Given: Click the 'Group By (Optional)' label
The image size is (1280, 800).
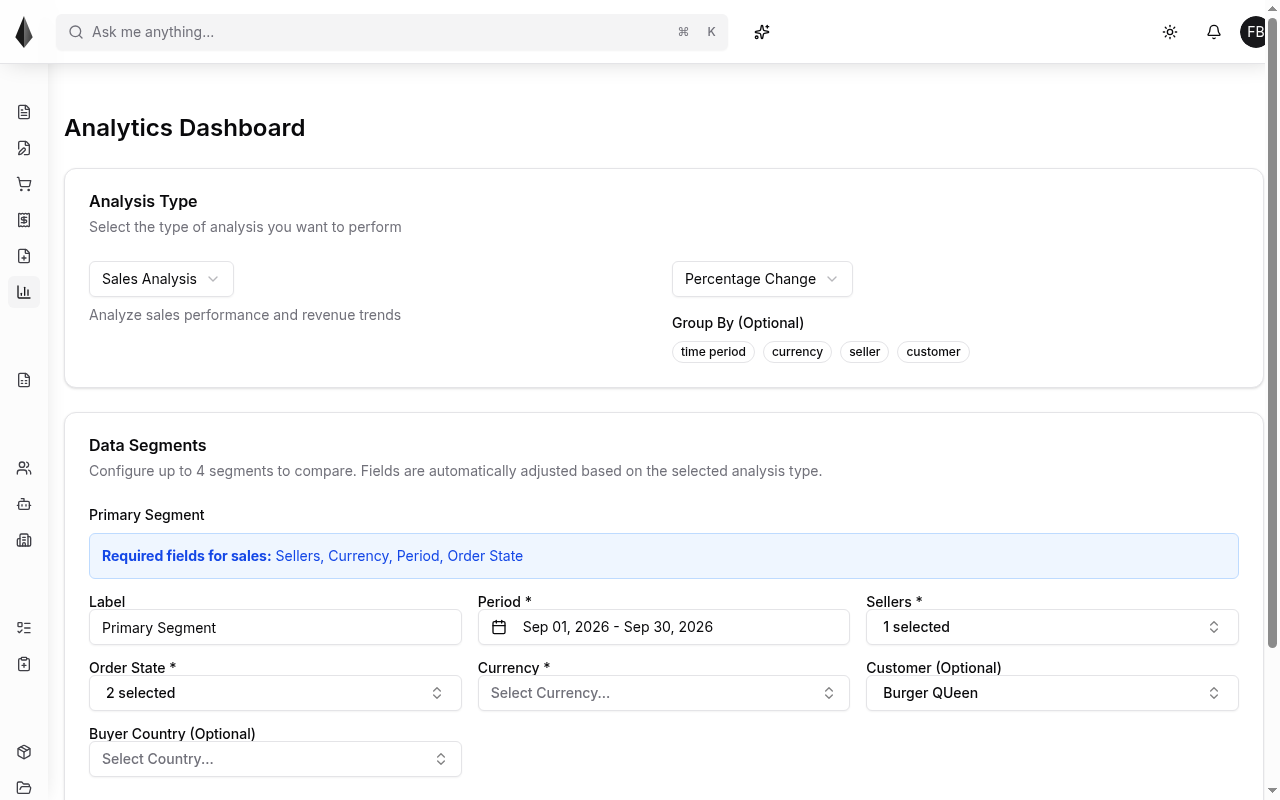Looking at the screenshot, I should pyautogui.click(x=738, y=323).
